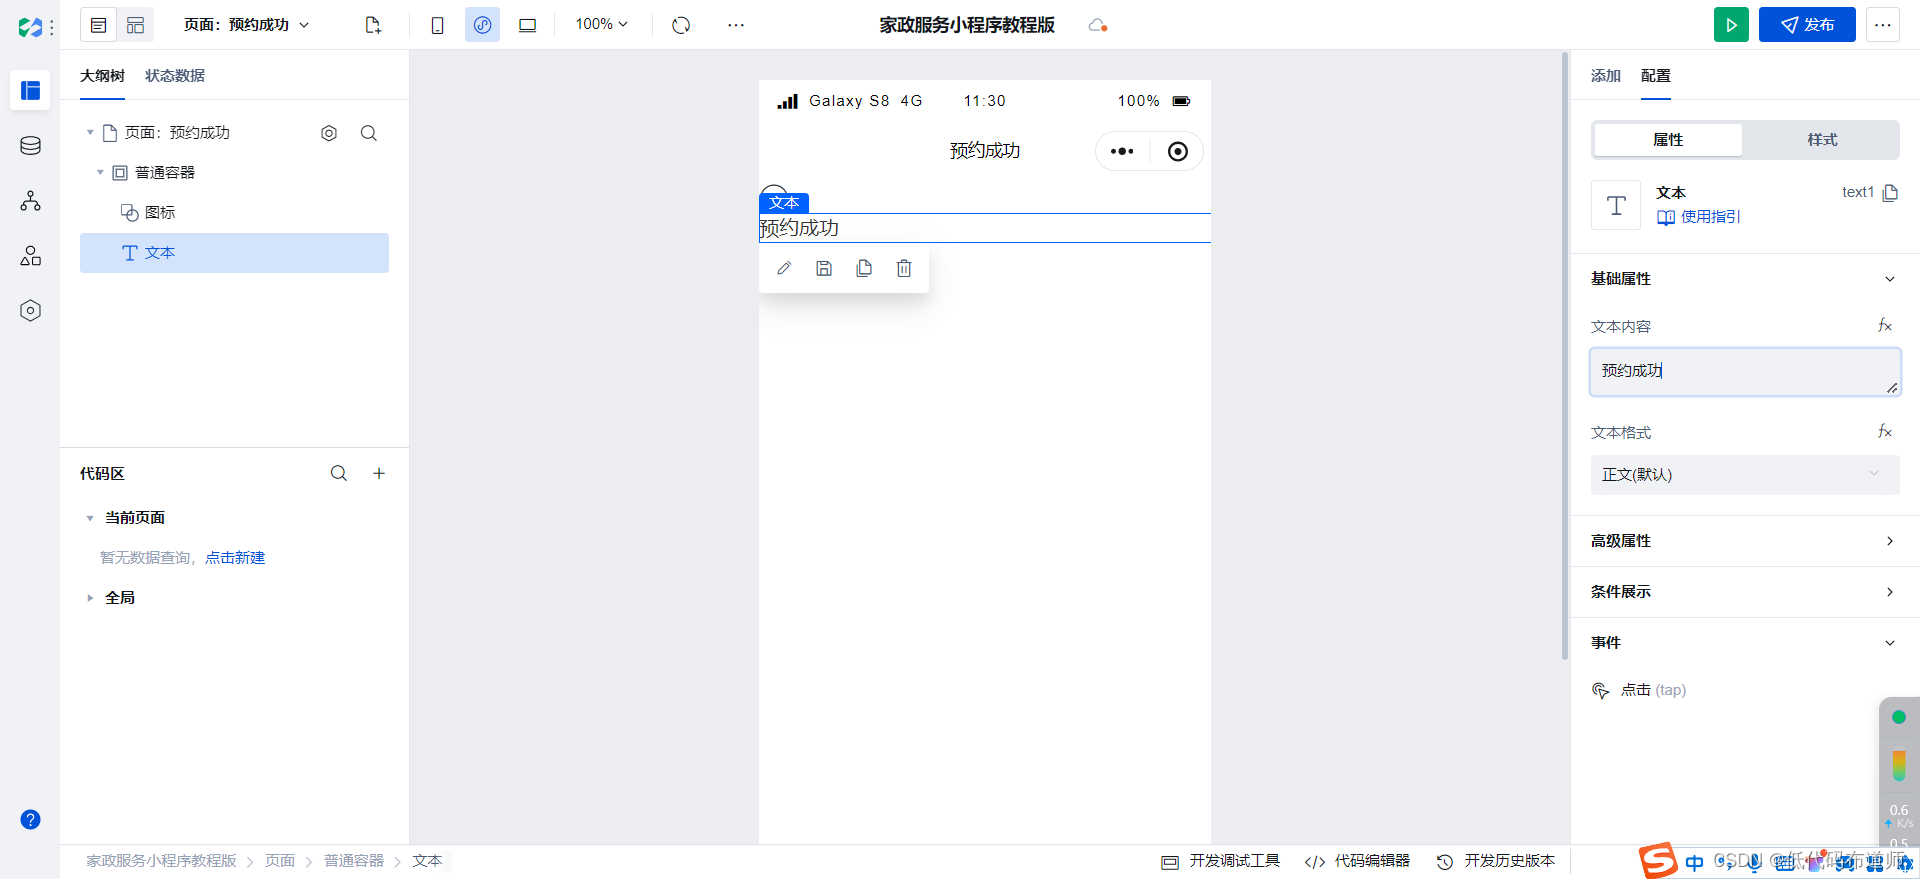Image resolution: width=1920 pixels, height=879 pixels.
Task: Open page settings icon in outline tree
Action: (x=329, y=133)
